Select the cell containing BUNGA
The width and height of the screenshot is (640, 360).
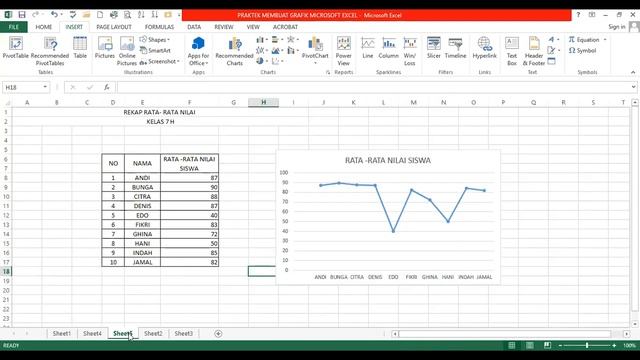tap(142, 187)
